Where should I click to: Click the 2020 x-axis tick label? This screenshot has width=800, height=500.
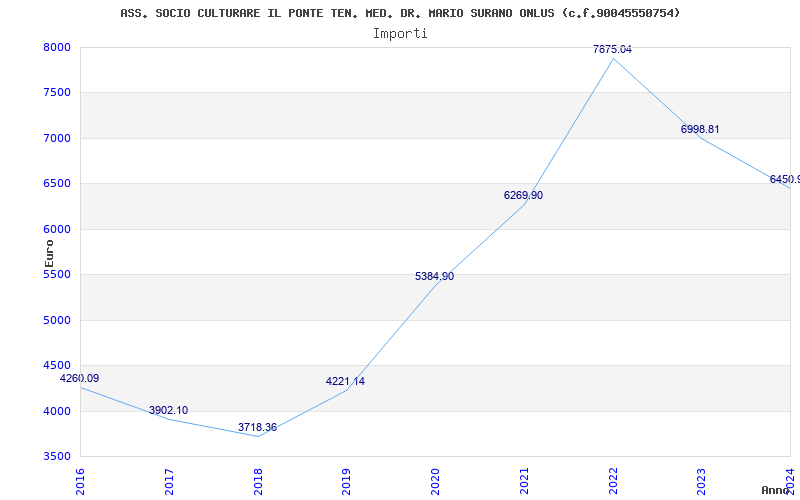[435, 481]
